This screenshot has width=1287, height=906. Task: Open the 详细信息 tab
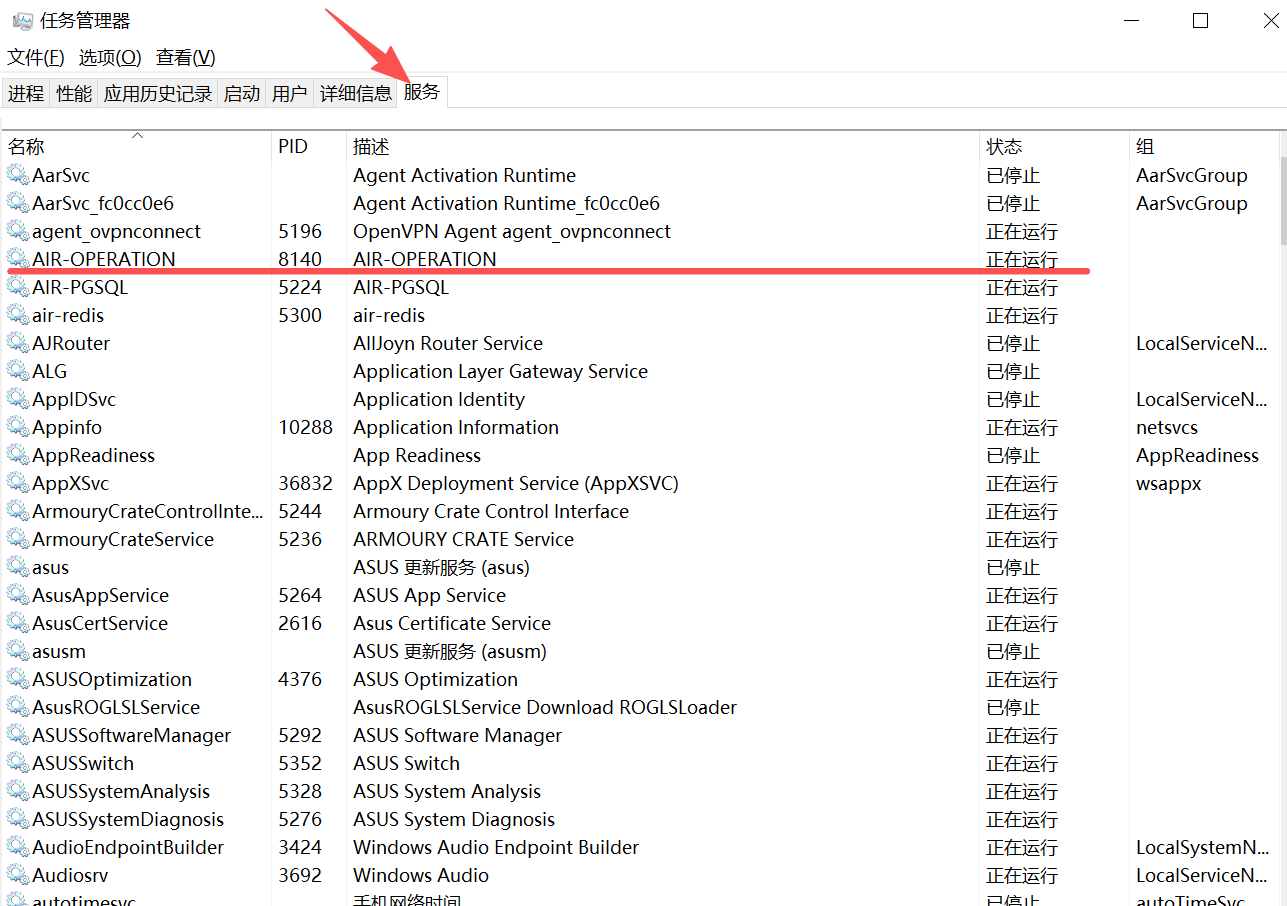(356, 94)
